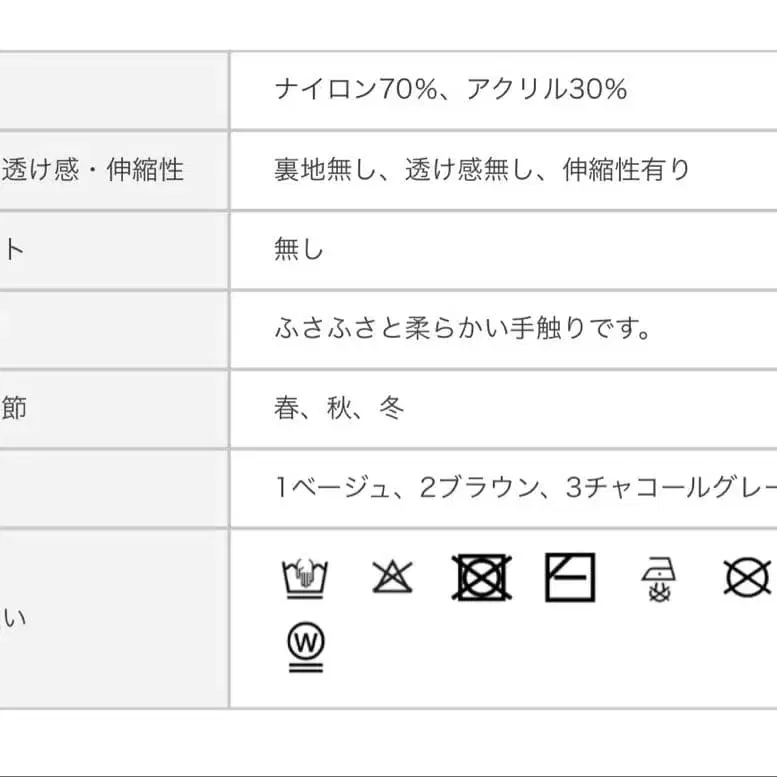Image resolution: width=777 pixels, height=777 pixels.
Task: Click the dry flat in shade icon
Action: (570, 577)
